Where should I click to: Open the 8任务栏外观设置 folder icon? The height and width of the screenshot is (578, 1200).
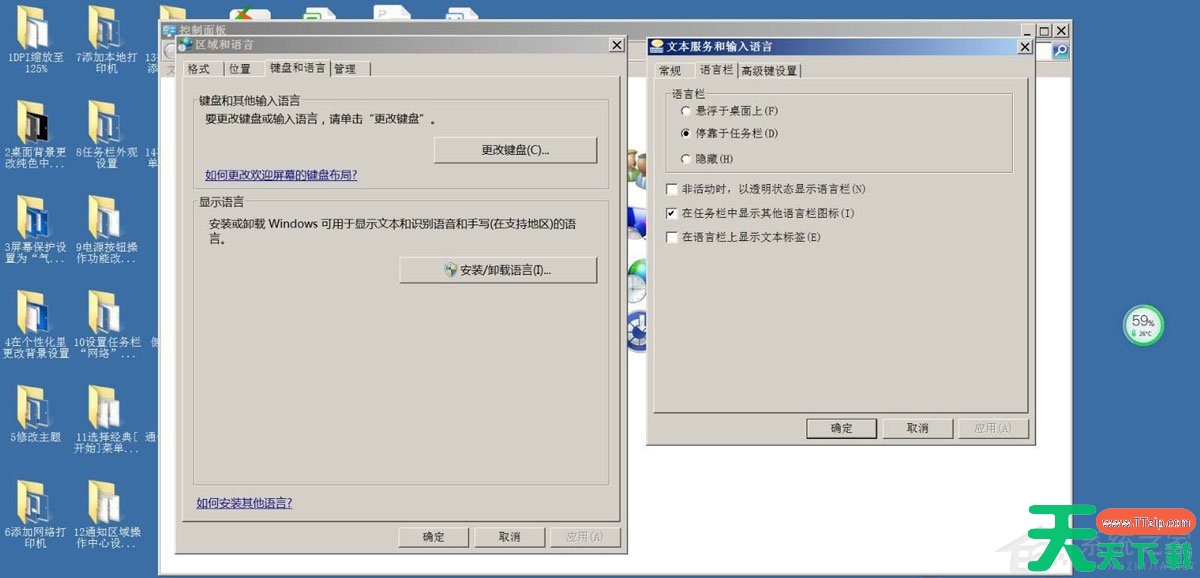click(x=105, y=135)
